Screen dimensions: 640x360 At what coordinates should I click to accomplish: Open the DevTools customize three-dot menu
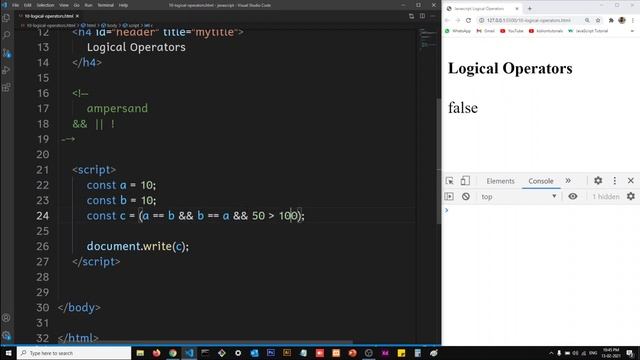pos(615,180)
